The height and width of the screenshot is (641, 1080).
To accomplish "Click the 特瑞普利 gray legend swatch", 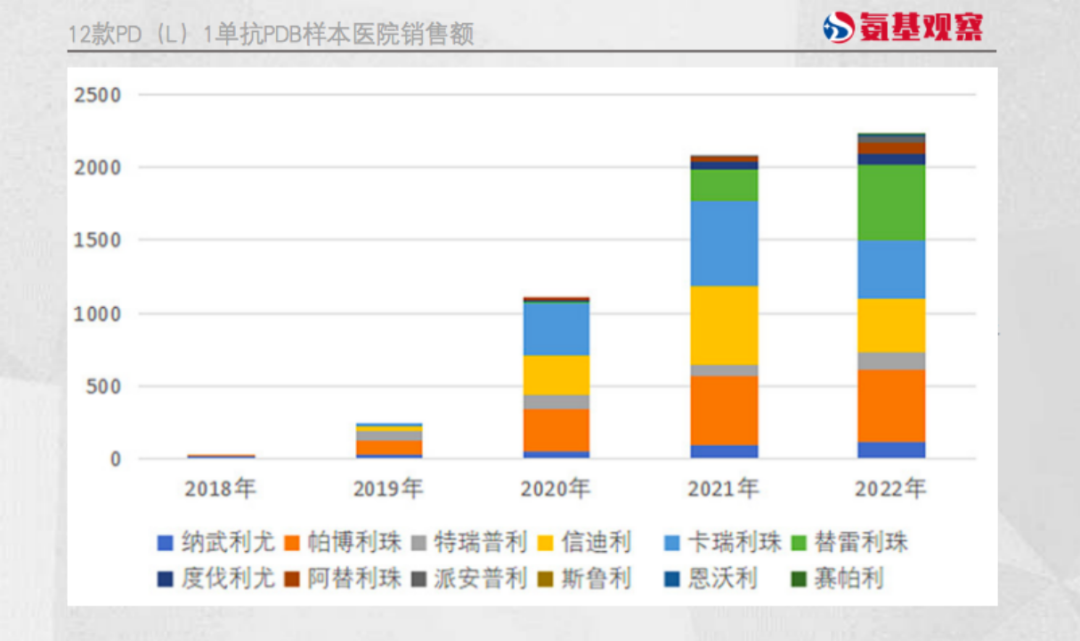I will click(x=419, y=543).
